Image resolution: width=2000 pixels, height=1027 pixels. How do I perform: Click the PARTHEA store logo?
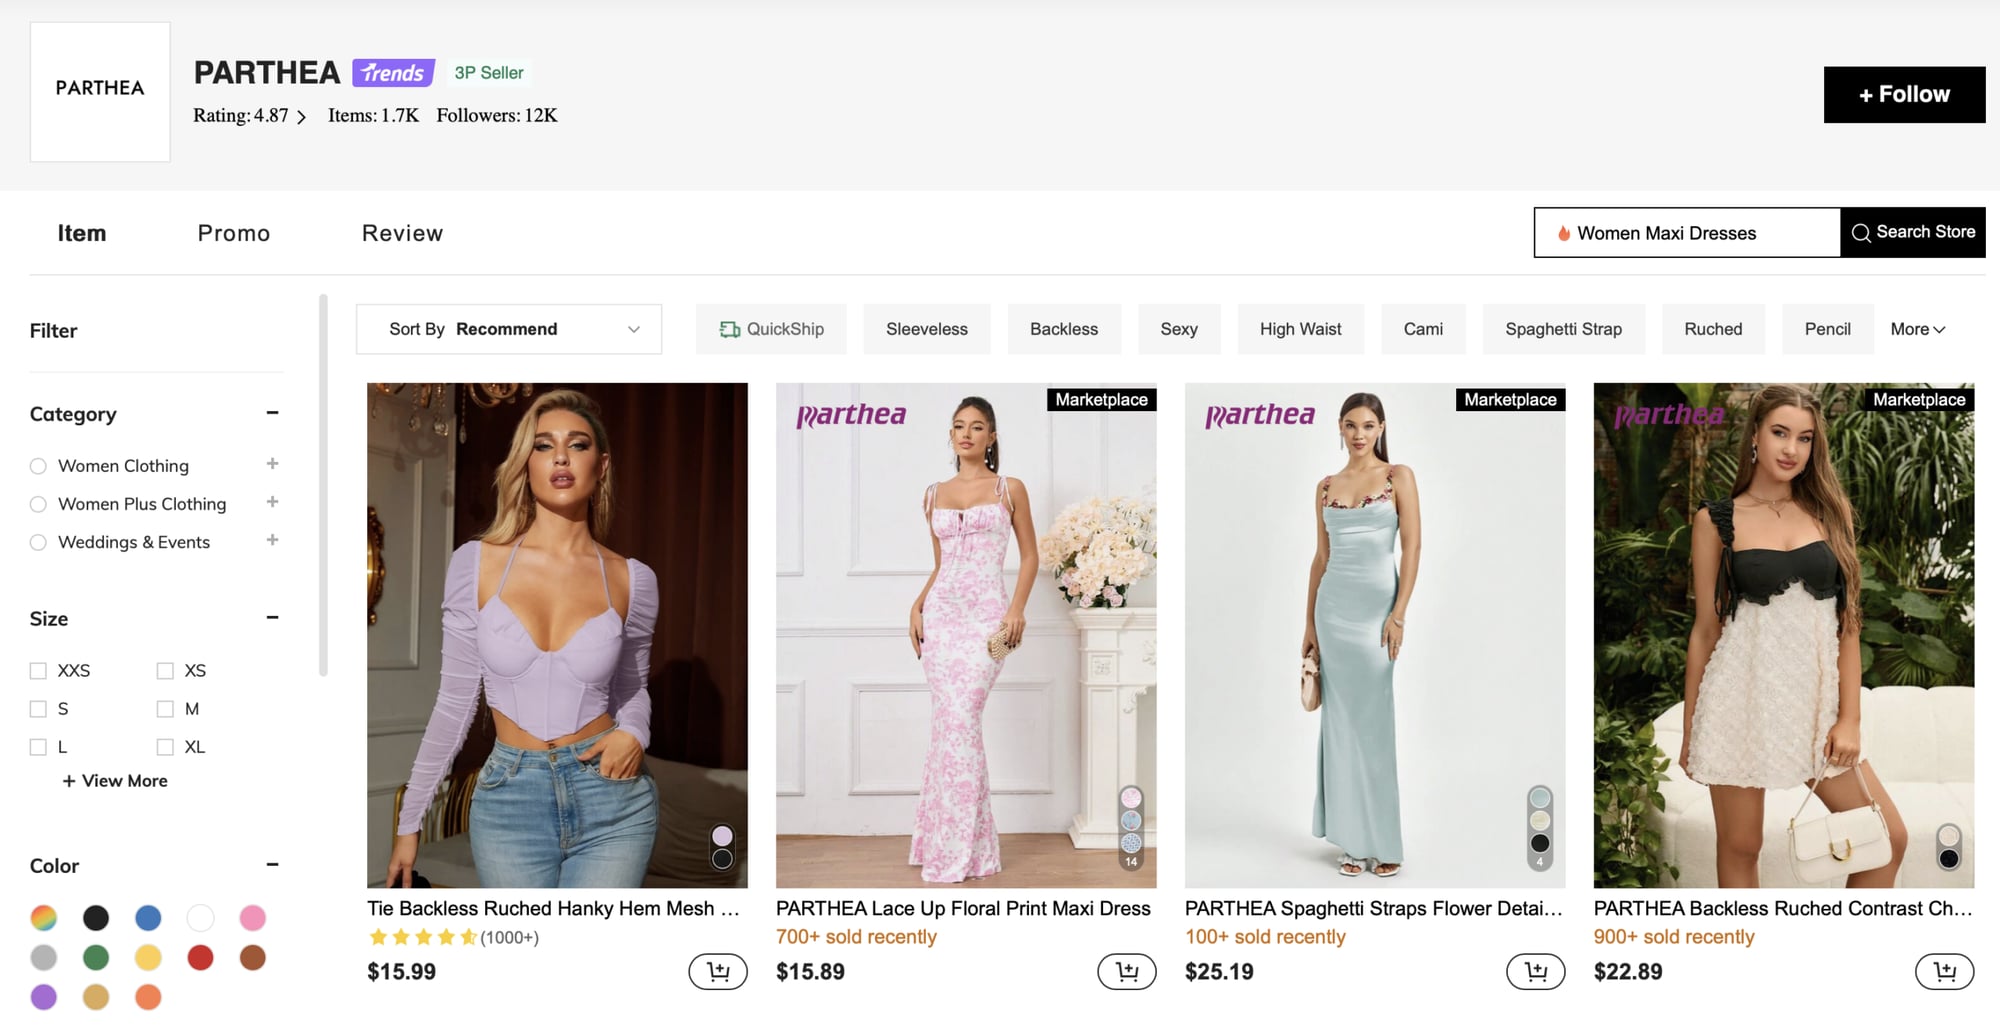pyautogui.click(x=100, y=91)
